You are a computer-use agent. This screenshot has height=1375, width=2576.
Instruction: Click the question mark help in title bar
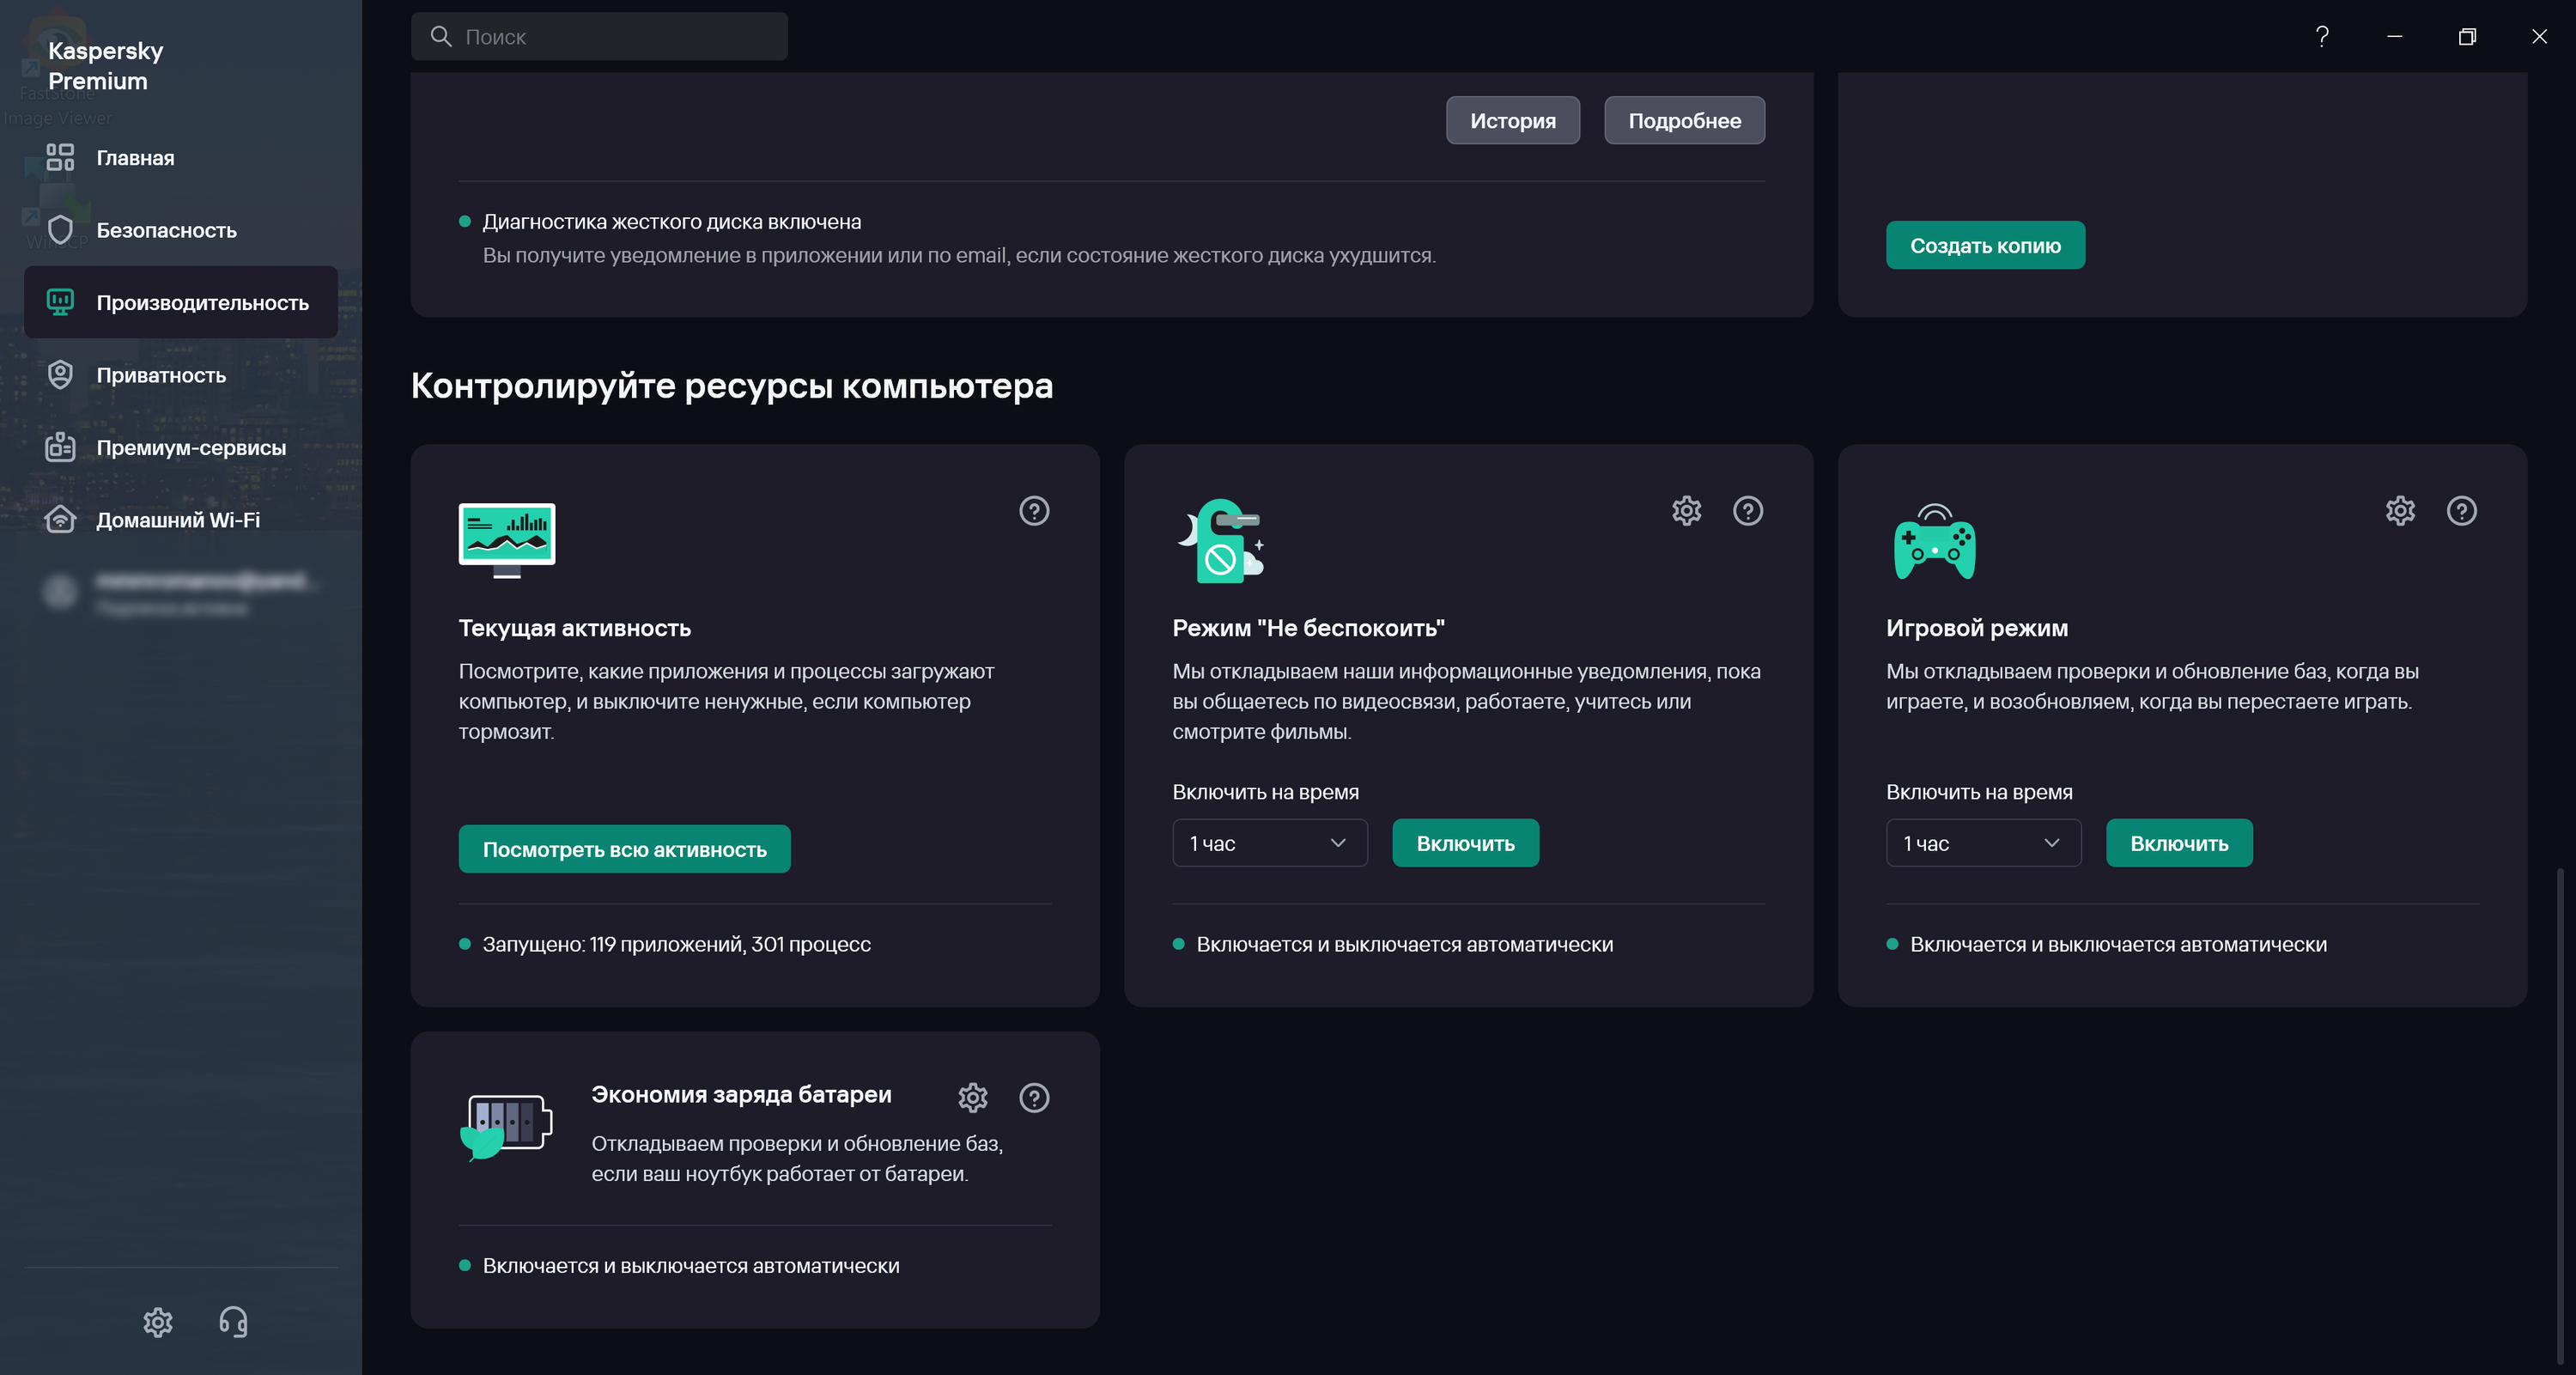[x=2322, y=37]
